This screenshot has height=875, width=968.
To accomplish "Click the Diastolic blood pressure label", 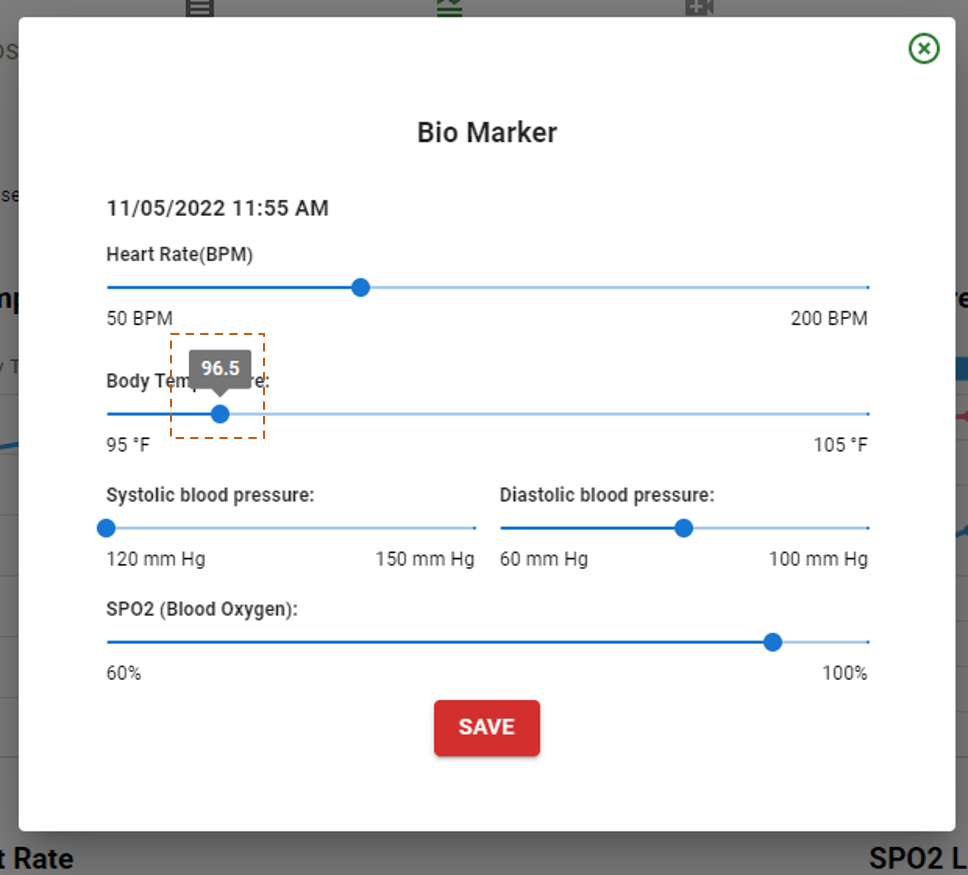I will pyautogui.click(x=607, y=495).
